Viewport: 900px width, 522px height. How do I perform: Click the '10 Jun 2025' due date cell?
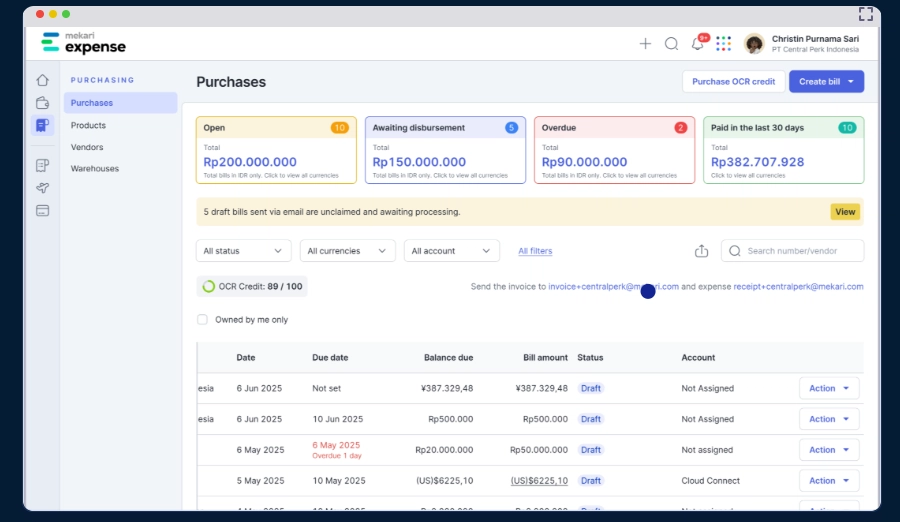click(338, 419)
